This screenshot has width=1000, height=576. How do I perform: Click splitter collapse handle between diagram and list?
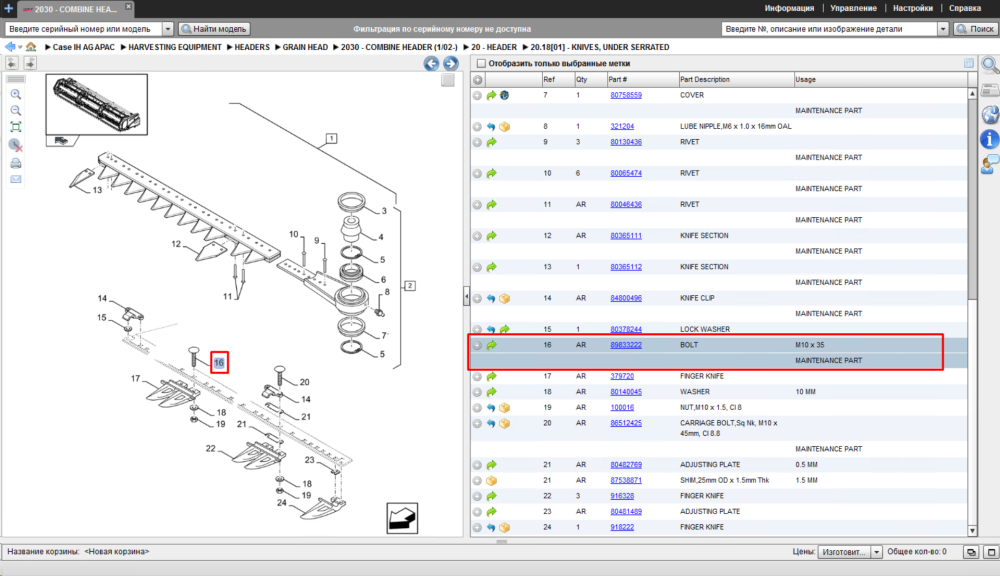point(466,297)
